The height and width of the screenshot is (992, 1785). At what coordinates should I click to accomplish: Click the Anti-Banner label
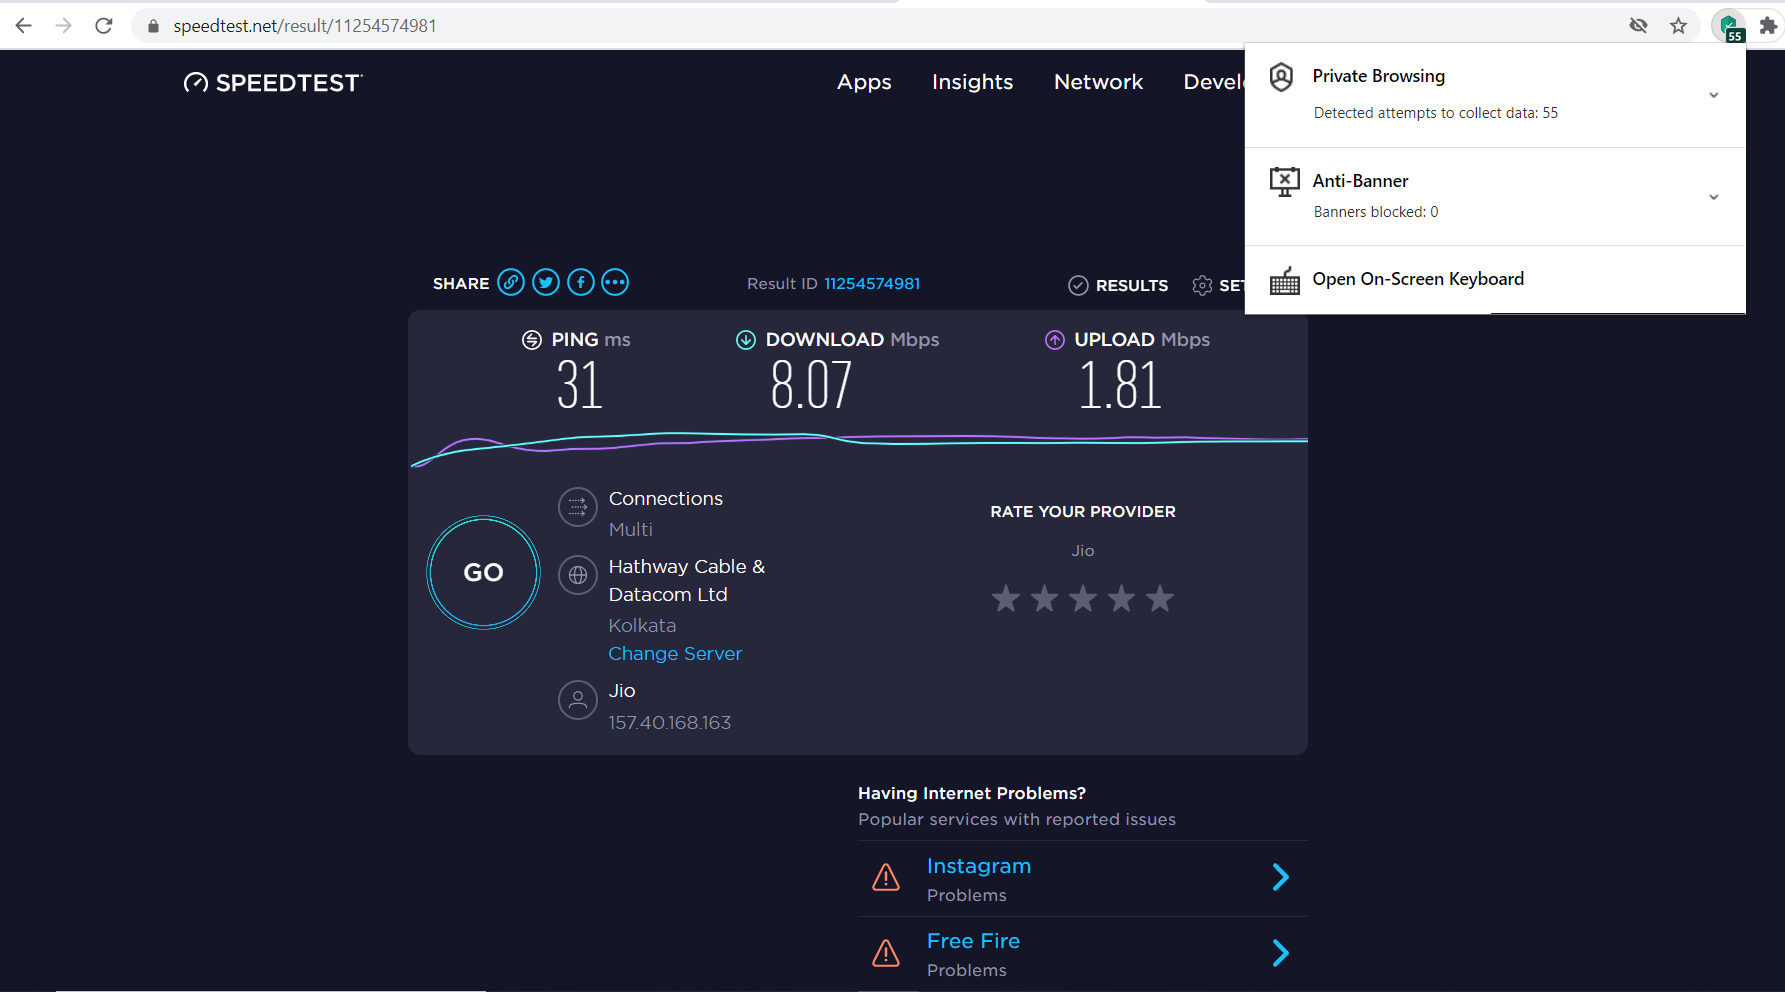[1360, 181]
